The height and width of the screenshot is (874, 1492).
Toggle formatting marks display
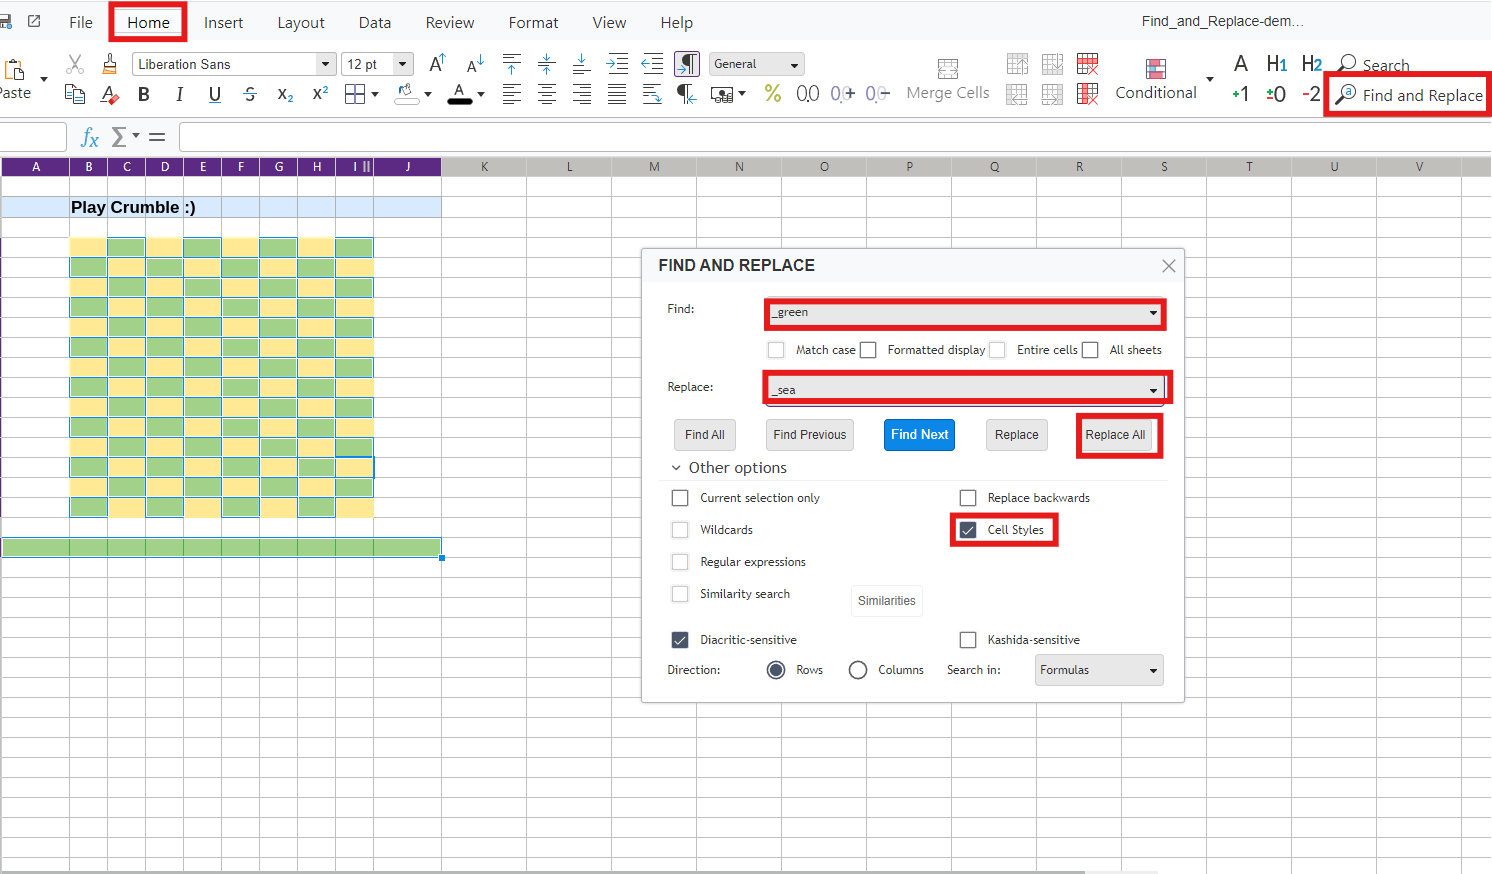point(686,63)
